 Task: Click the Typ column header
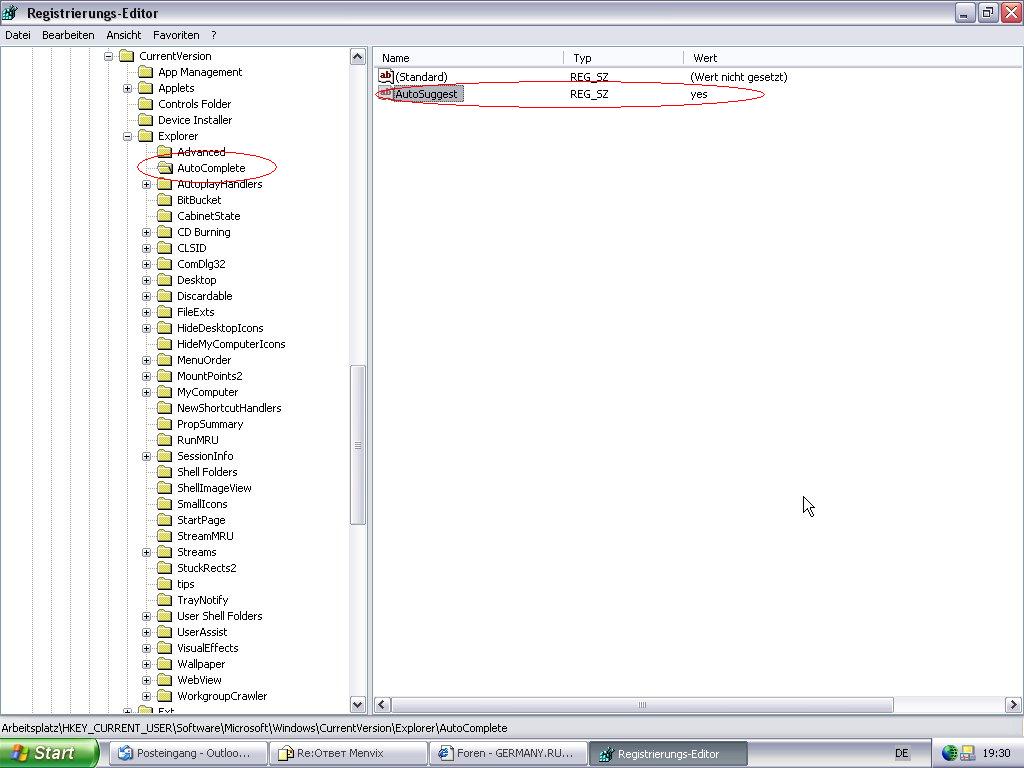(624, 58)
